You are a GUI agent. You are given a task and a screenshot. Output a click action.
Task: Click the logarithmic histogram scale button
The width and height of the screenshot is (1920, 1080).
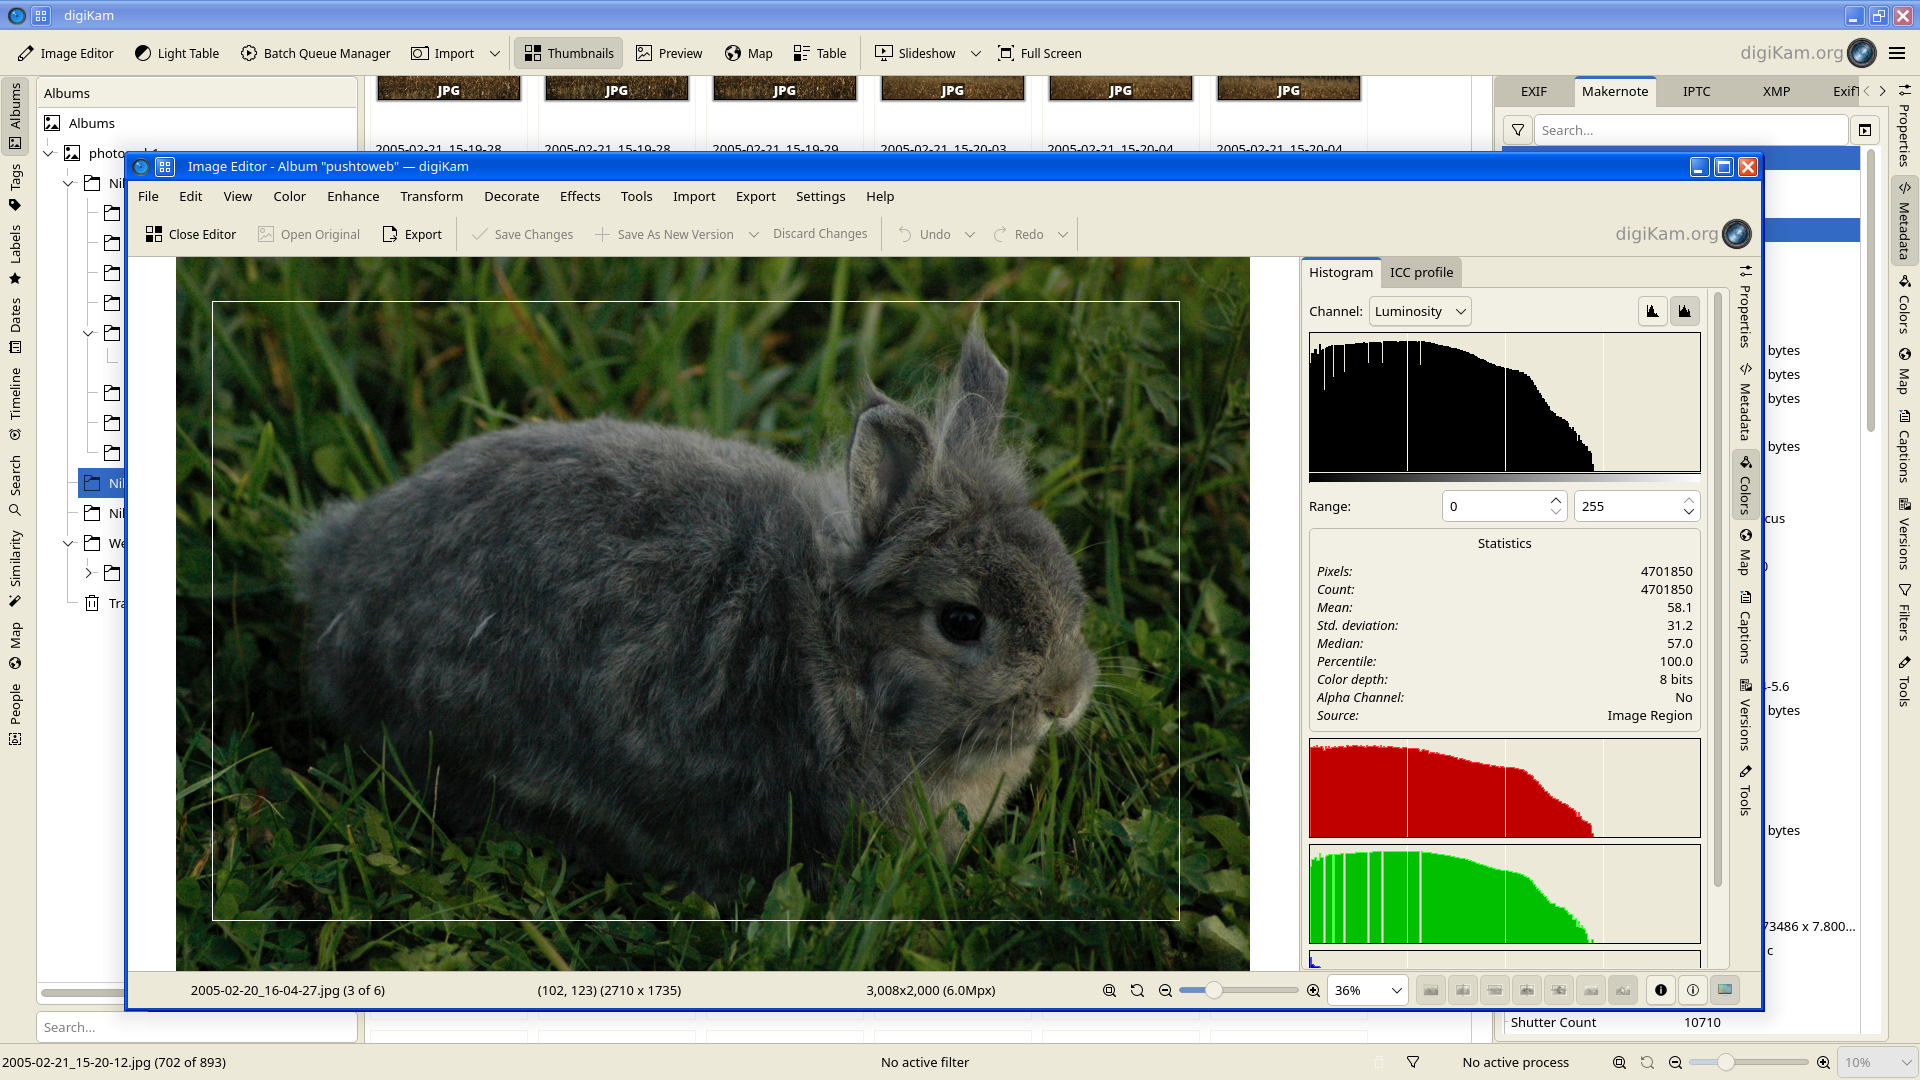1685,312
